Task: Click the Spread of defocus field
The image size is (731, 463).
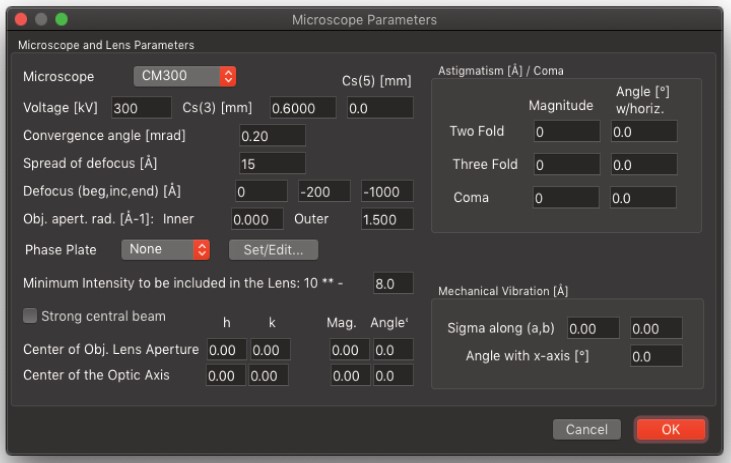Action: click(x=272, y=163)
